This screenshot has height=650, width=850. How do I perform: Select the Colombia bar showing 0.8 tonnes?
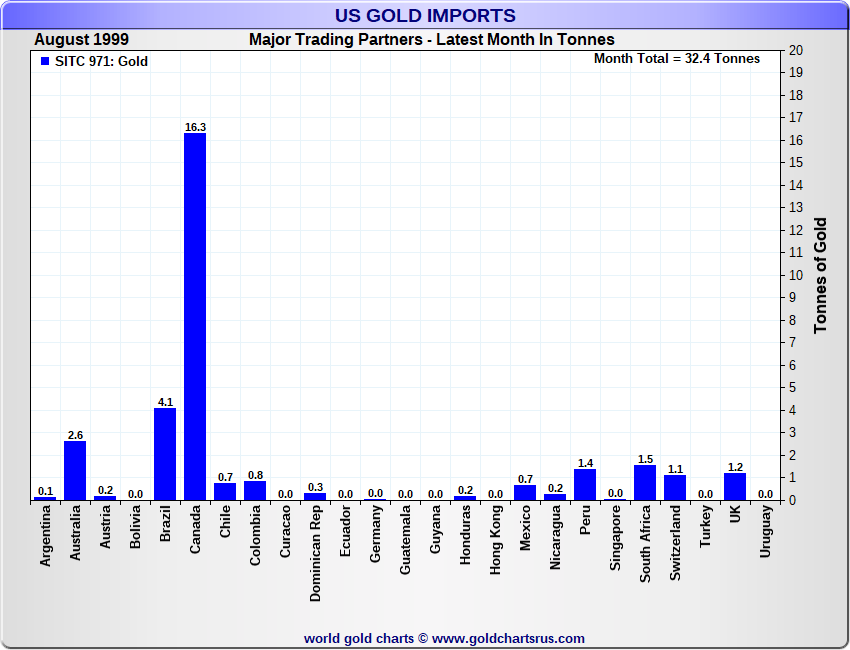pos(255,490)
